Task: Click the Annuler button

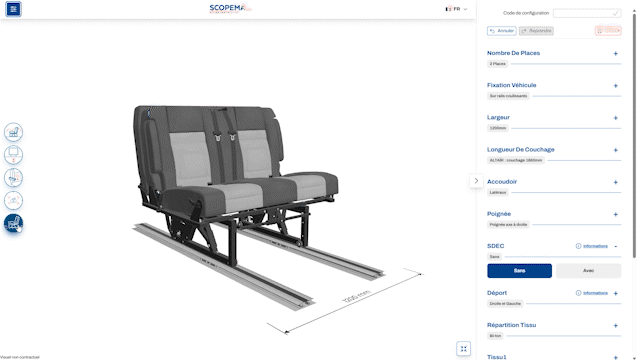Action: point(502,31)
